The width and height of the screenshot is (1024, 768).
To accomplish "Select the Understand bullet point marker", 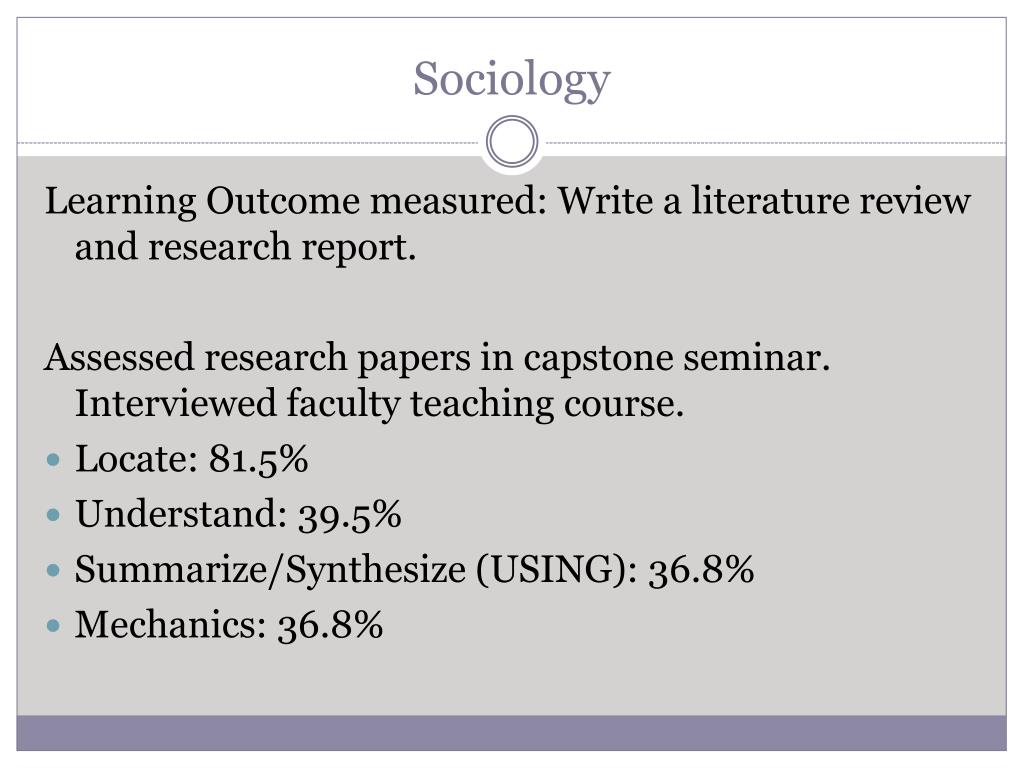I will click(54, 515).
